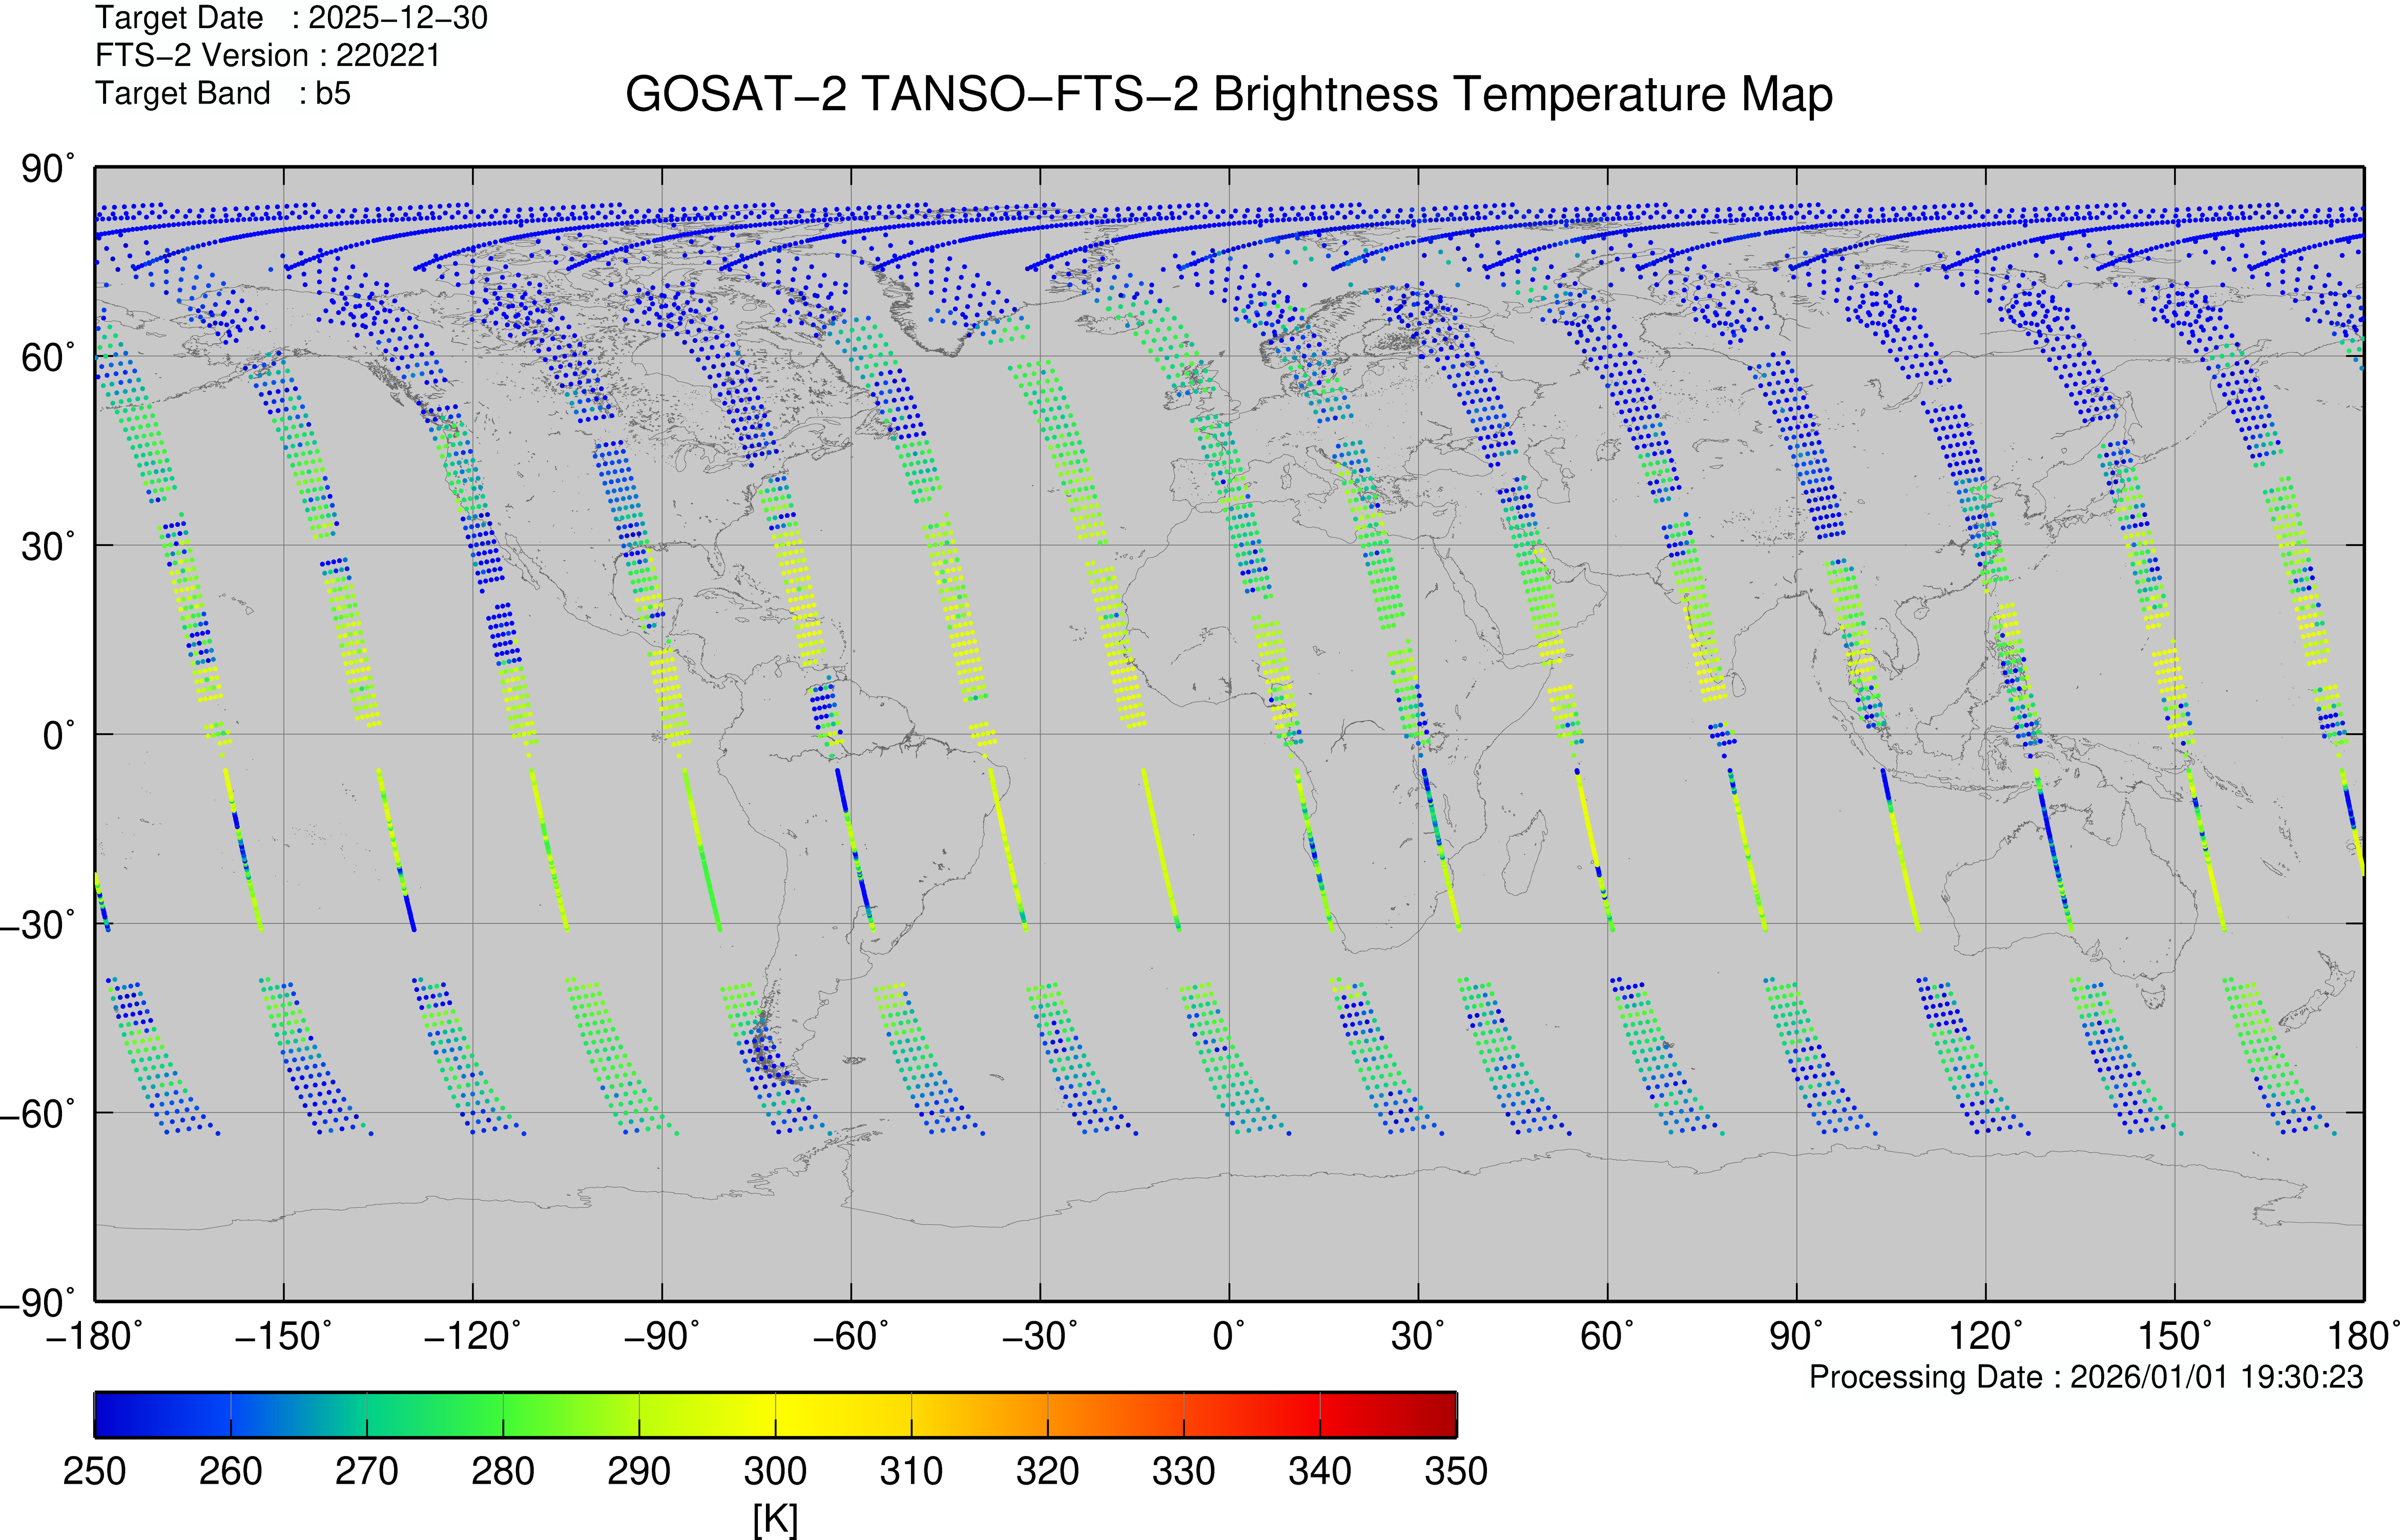
Task: Click the 290 colorbar tick label
Action: tap(639, 1471)
